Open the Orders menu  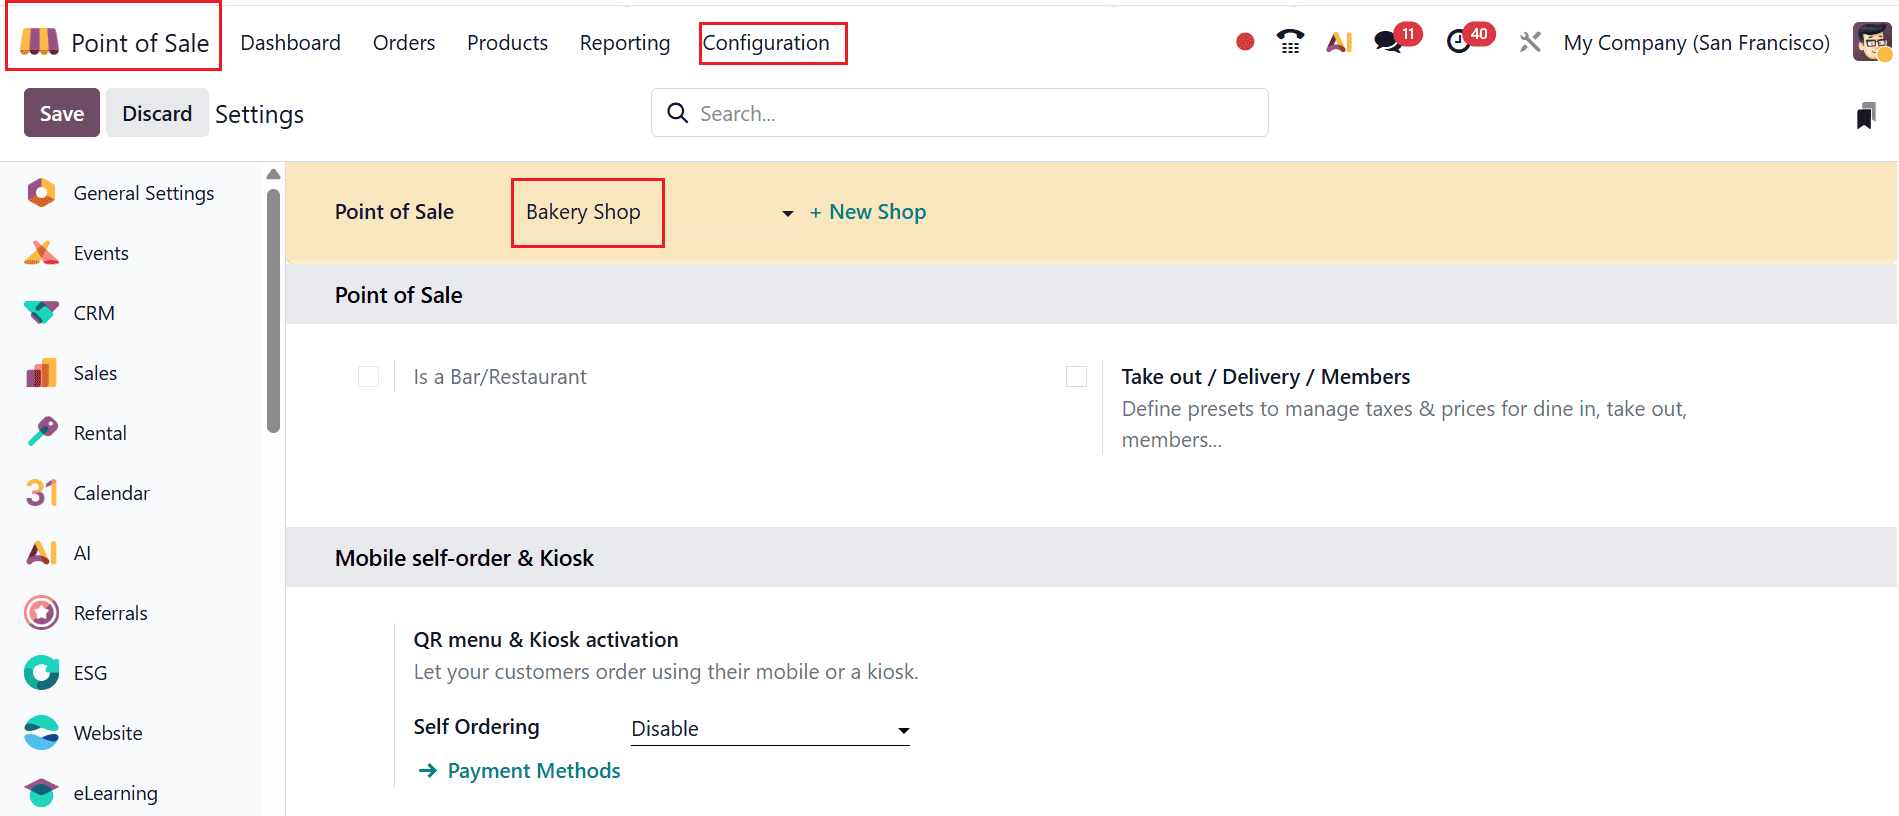[404, 42]
